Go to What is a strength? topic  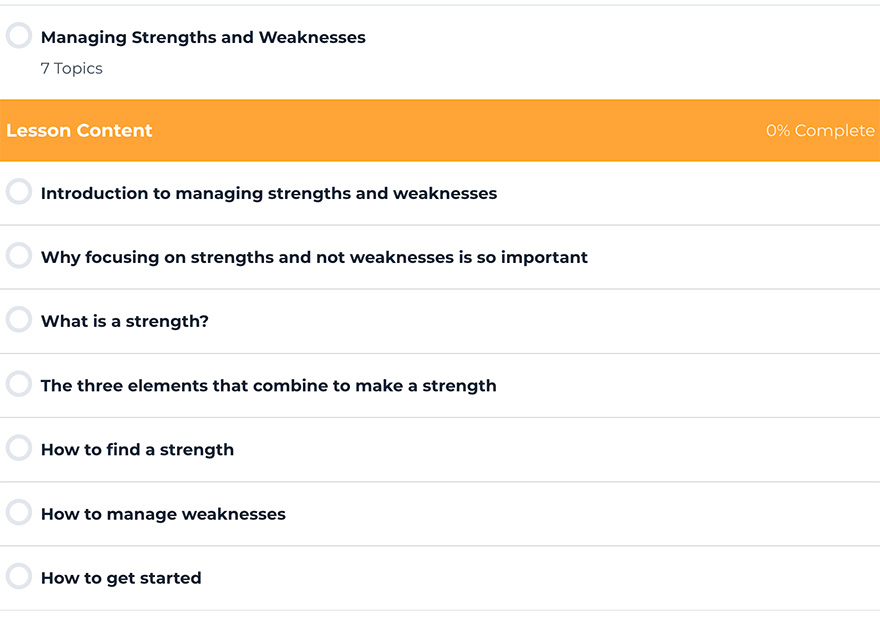tap(125, 321)
